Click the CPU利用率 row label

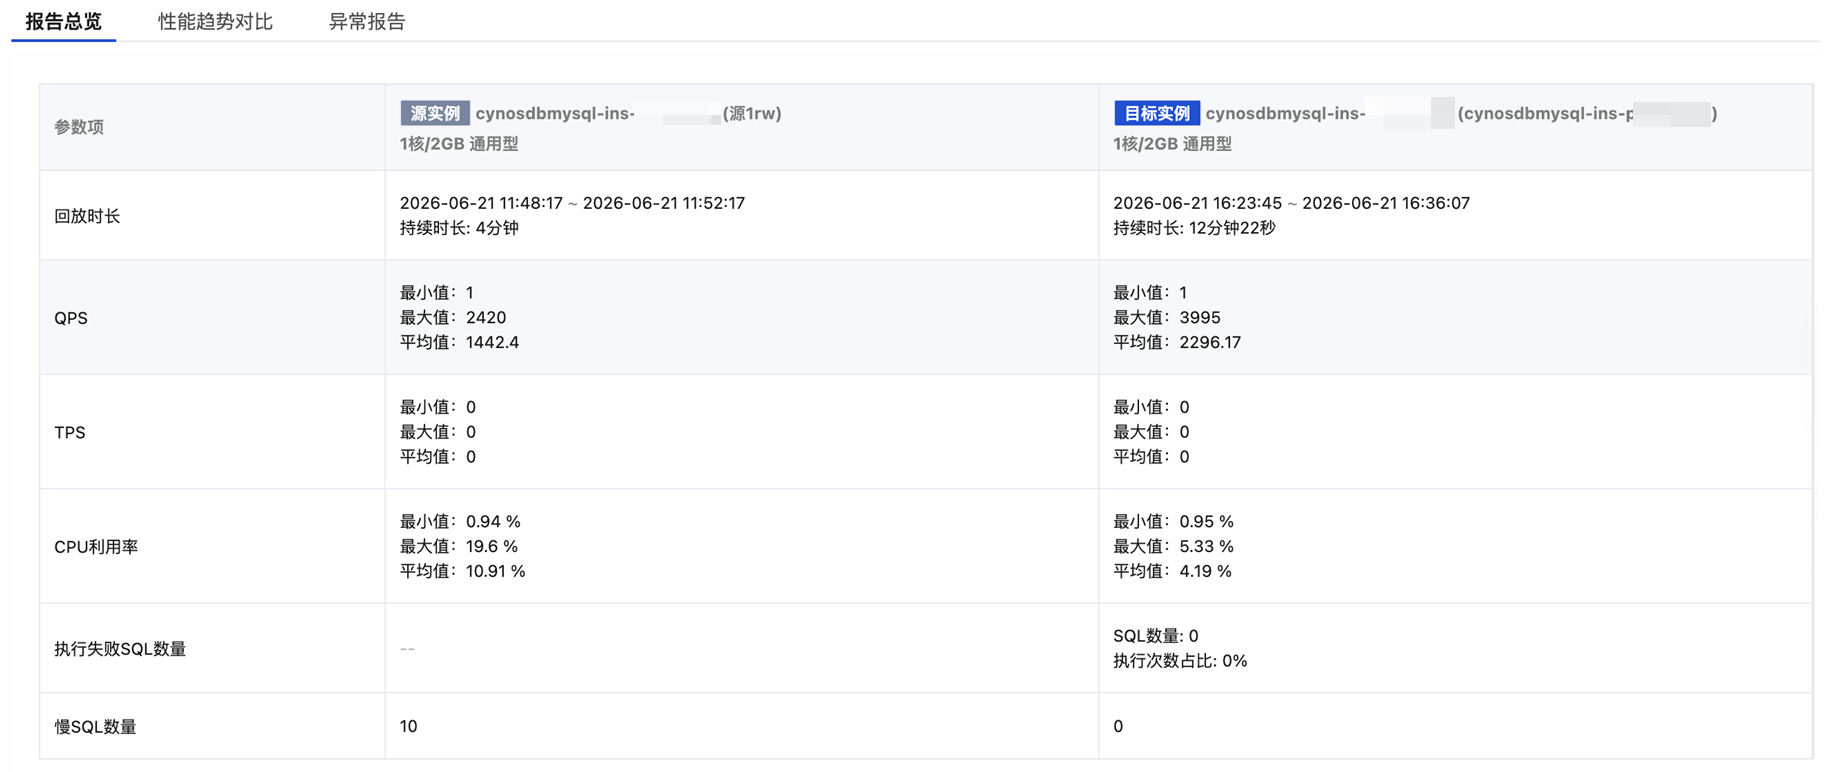tap(96, 547)
